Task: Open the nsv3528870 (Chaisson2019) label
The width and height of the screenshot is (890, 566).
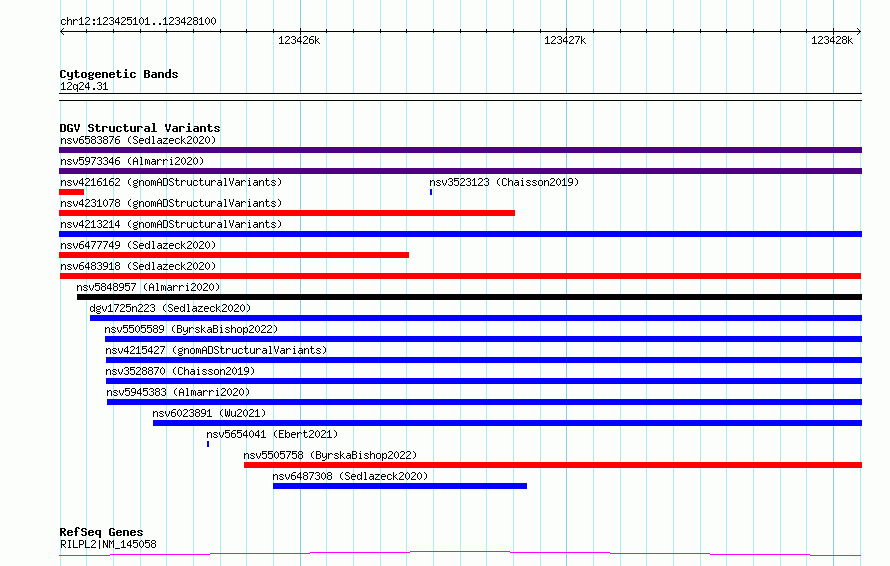Action: click(x=180, y=371)
